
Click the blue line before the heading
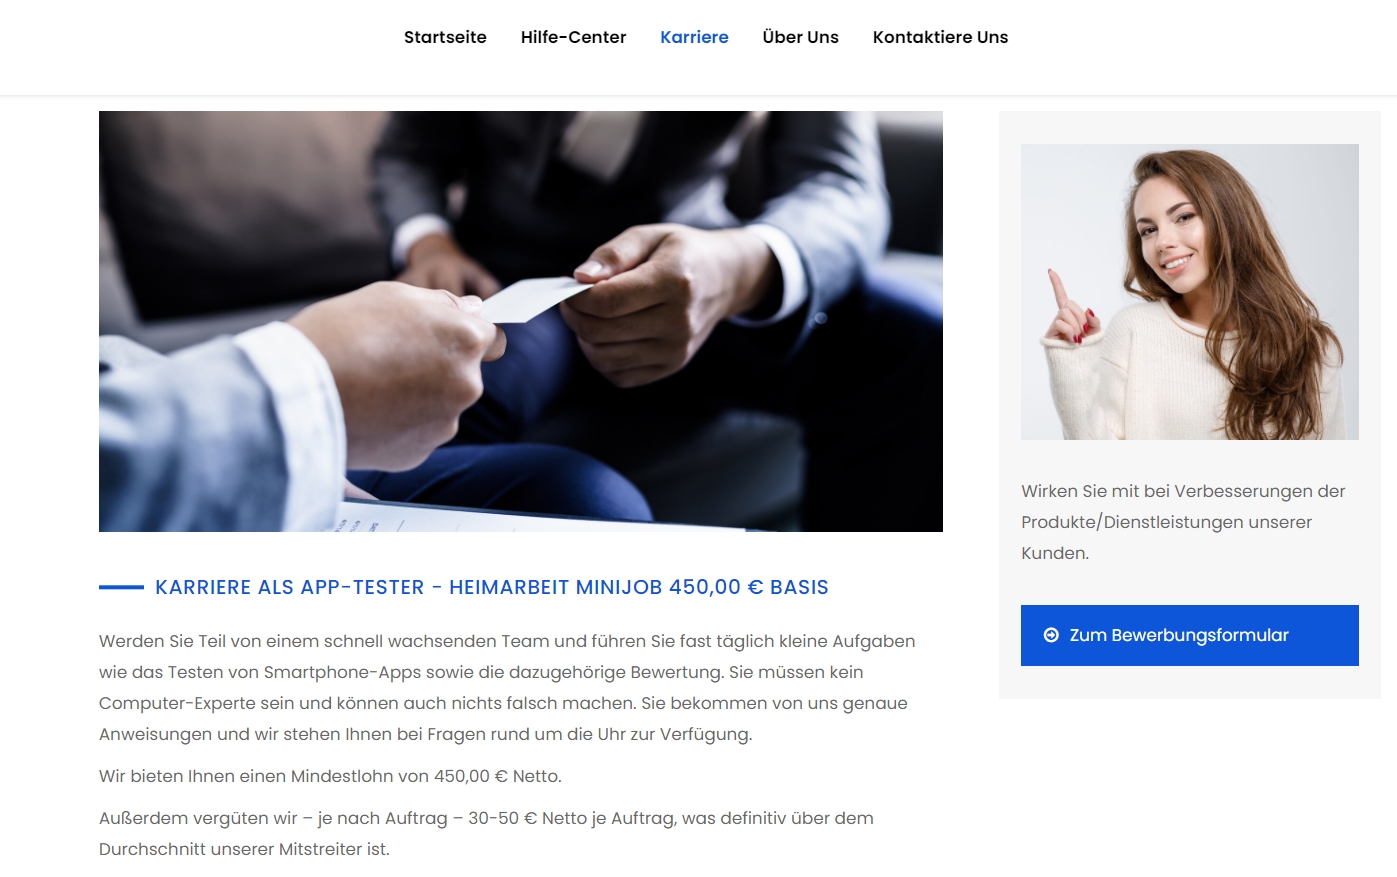pos(121,587)
